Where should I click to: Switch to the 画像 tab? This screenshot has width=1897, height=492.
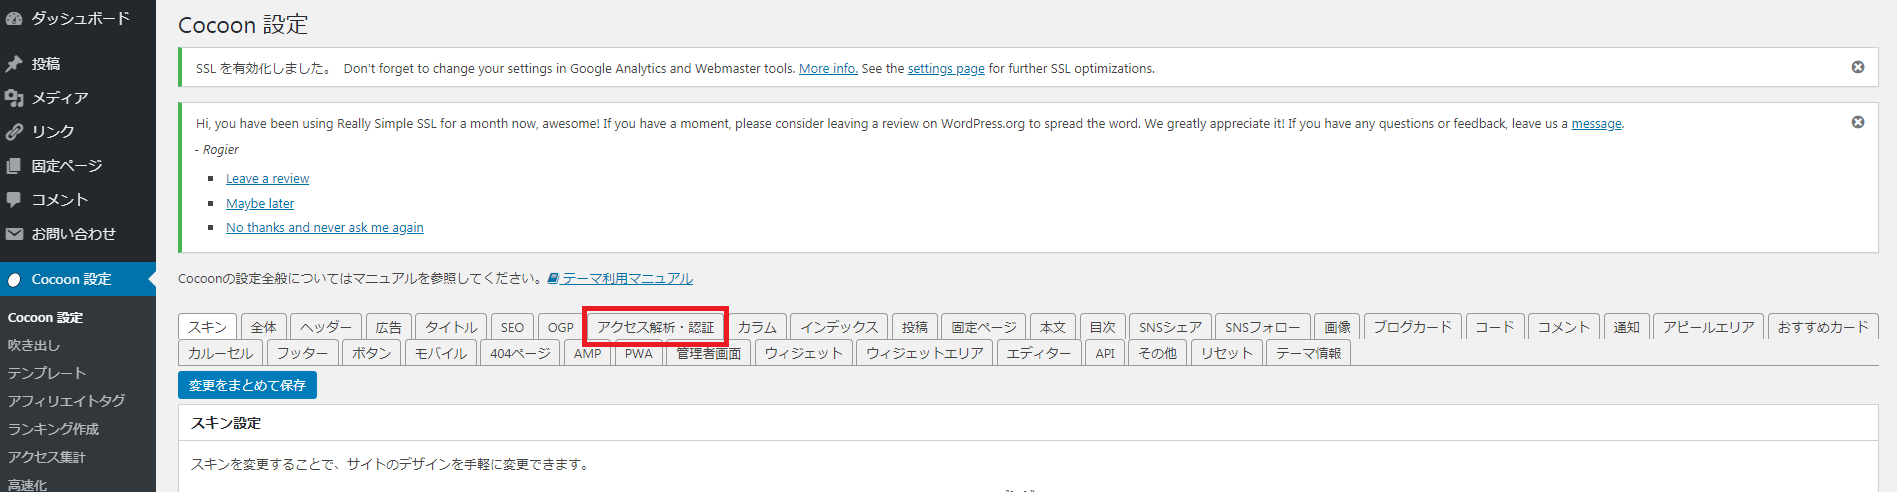click(x=1337, y=327)
